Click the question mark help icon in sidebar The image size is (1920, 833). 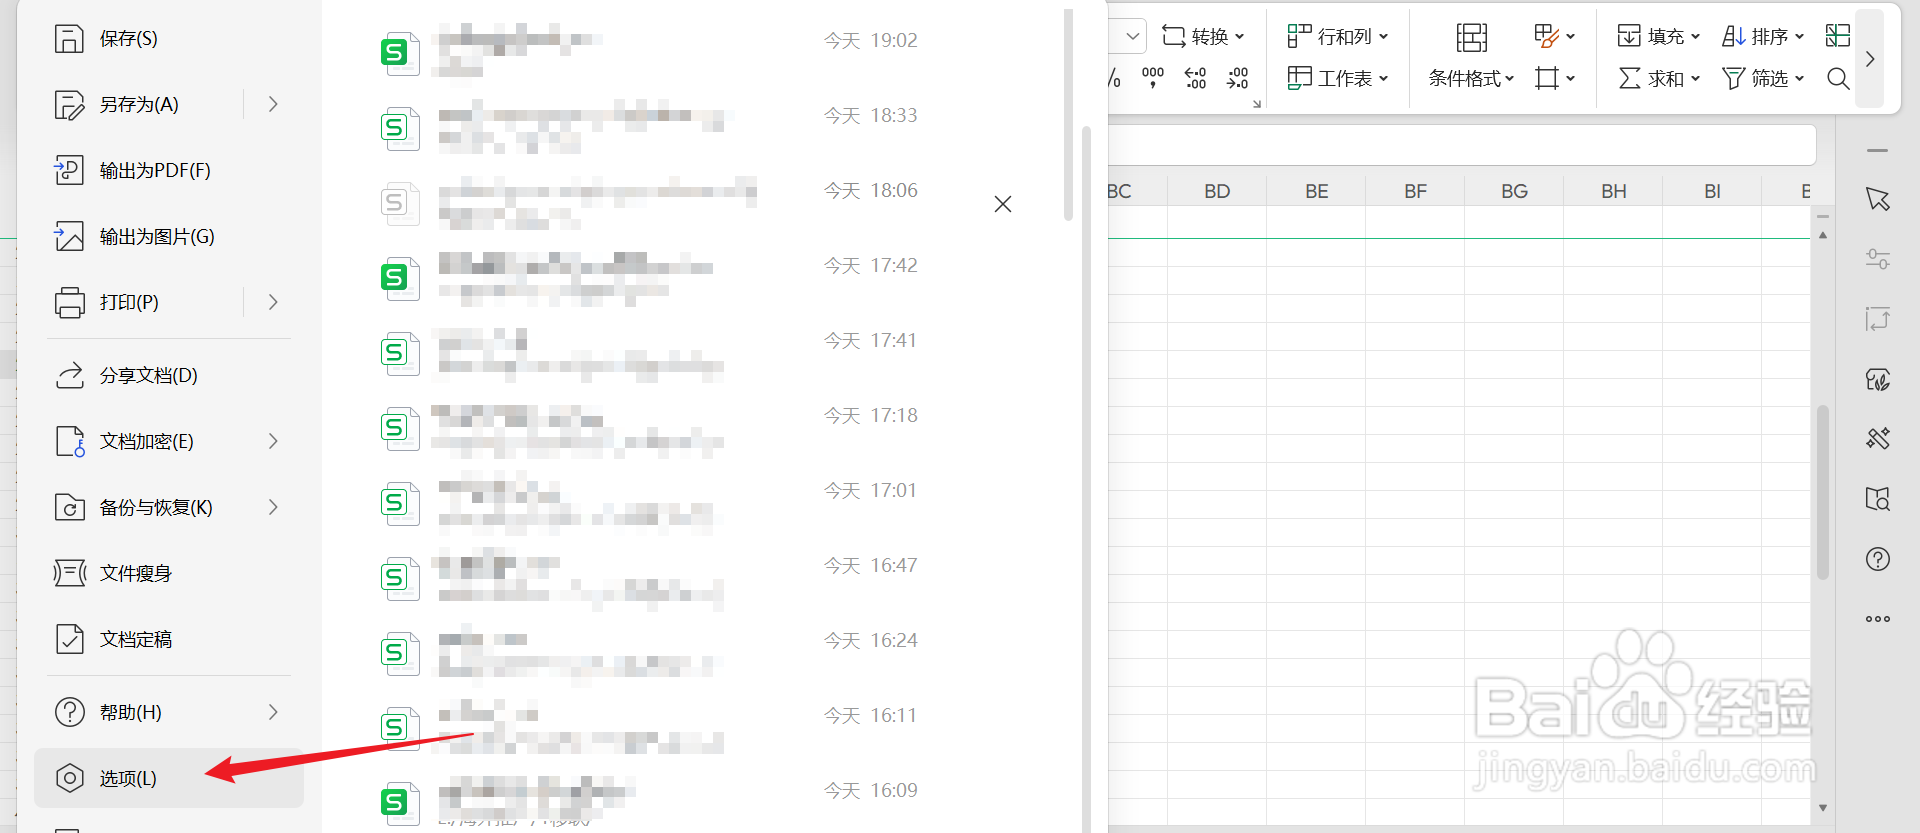click(1878, 559)
